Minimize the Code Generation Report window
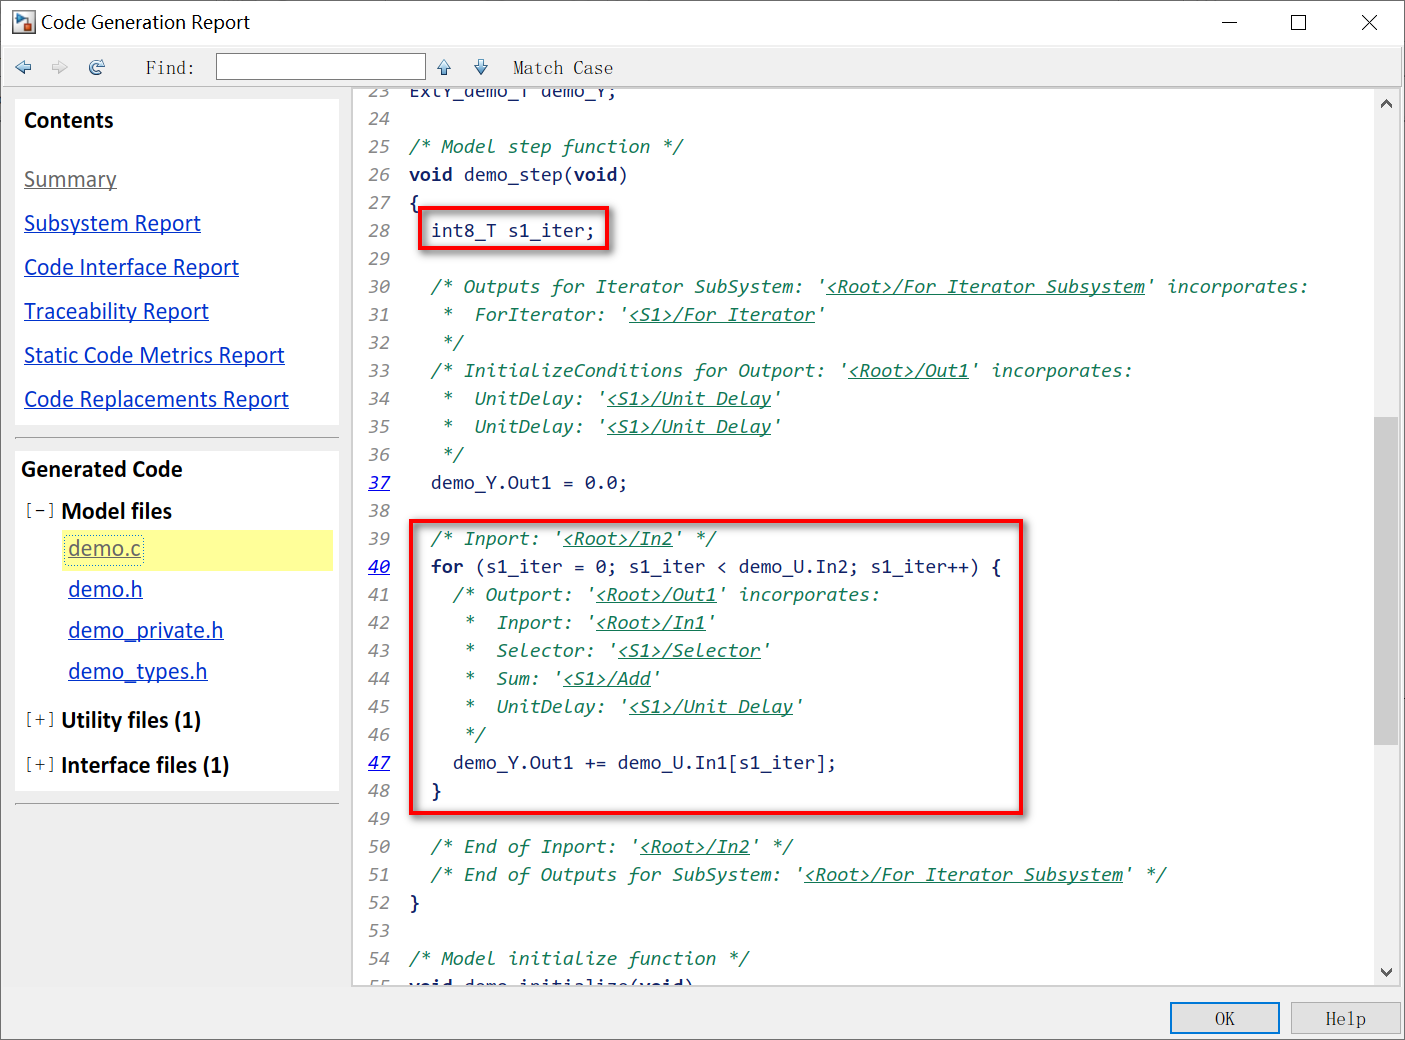1405x1040 pixels. 1230,22
